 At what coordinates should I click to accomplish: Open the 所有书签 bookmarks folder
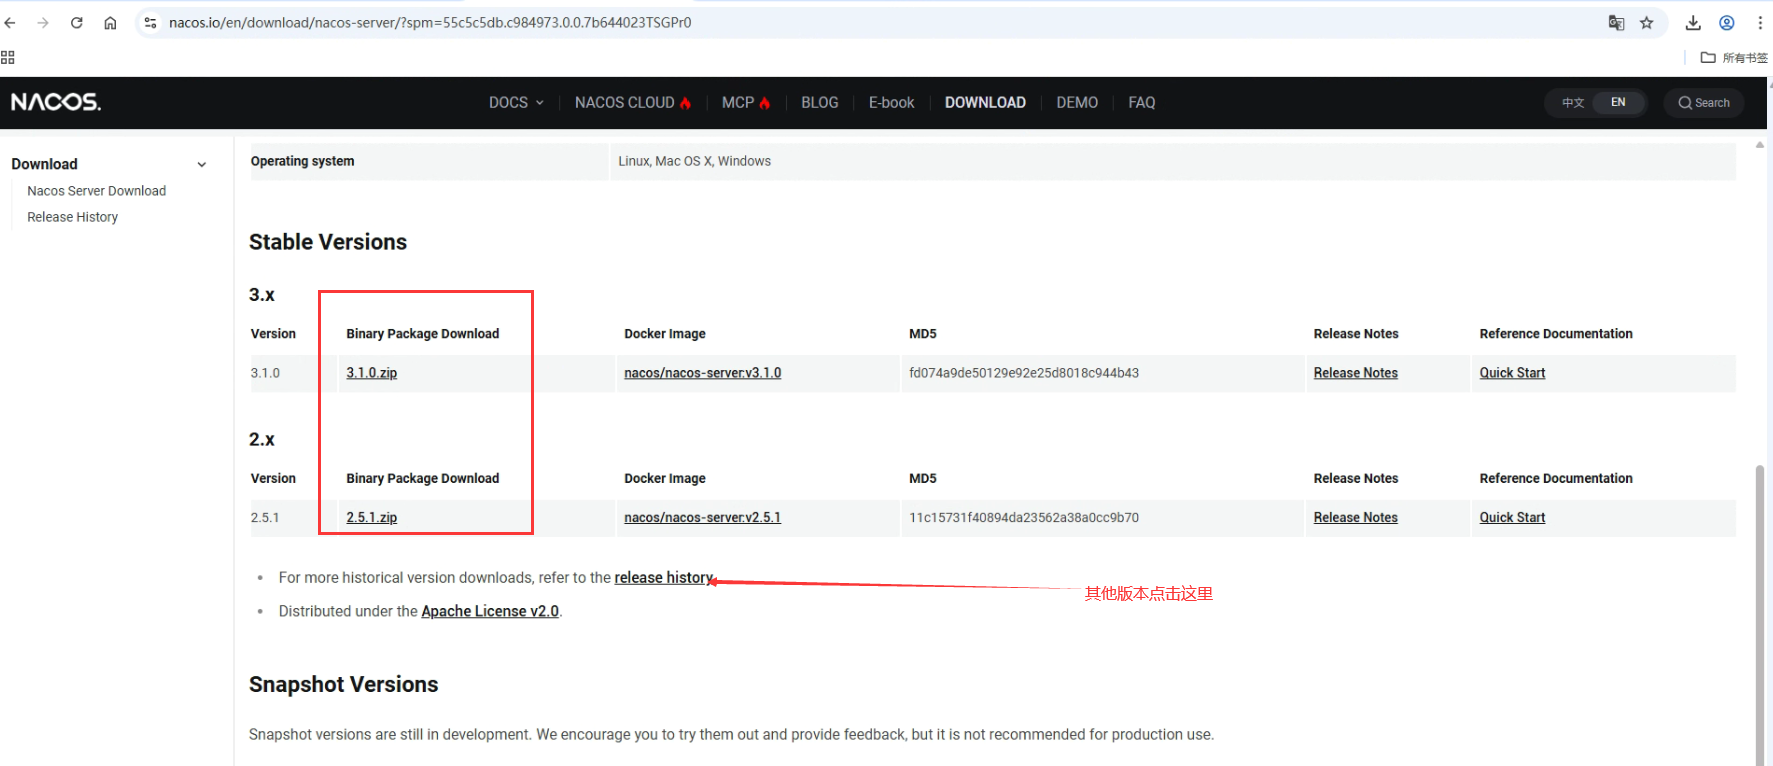(1734, 58)
